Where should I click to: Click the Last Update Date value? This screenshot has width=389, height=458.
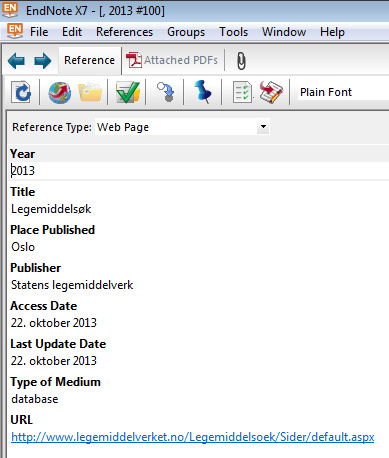coord(54,361)
